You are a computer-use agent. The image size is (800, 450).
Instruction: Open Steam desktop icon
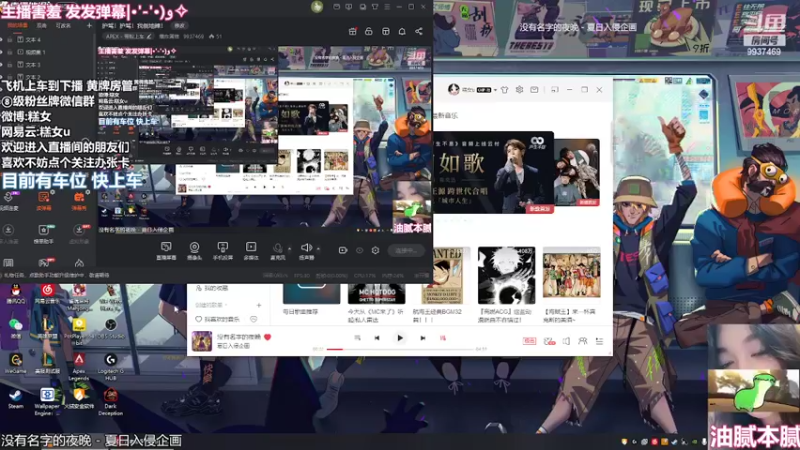(15, 399)
